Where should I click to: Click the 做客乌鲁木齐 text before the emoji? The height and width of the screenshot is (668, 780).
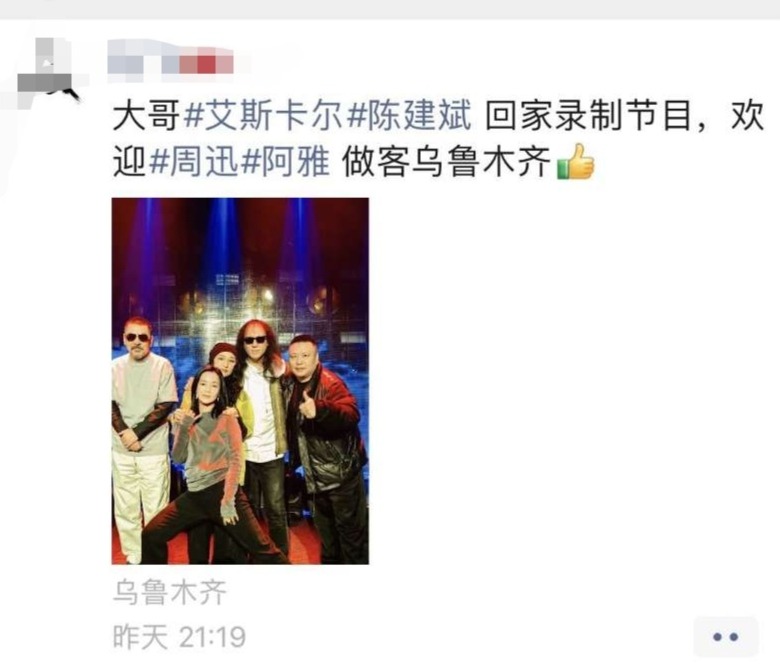coord(447,162)
